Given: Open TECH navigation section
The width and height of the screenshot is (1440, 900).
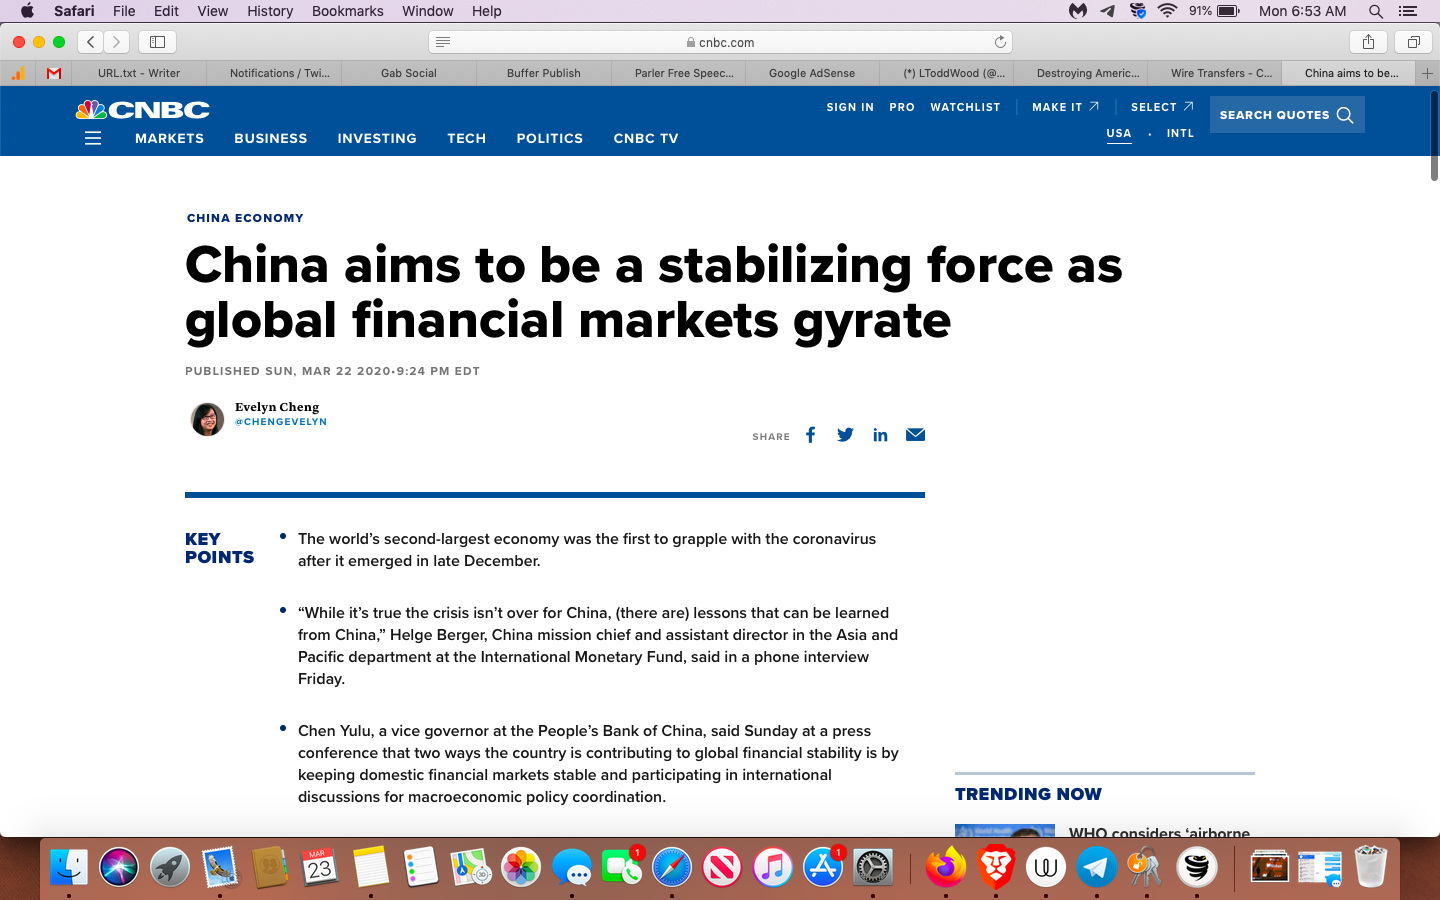Looking at the screenshot, I should point(466,138).
